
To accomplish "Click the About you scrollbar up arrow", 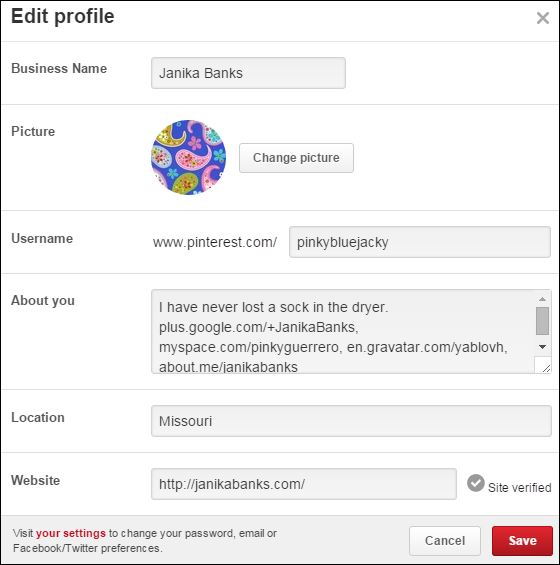I will point(542,299).
